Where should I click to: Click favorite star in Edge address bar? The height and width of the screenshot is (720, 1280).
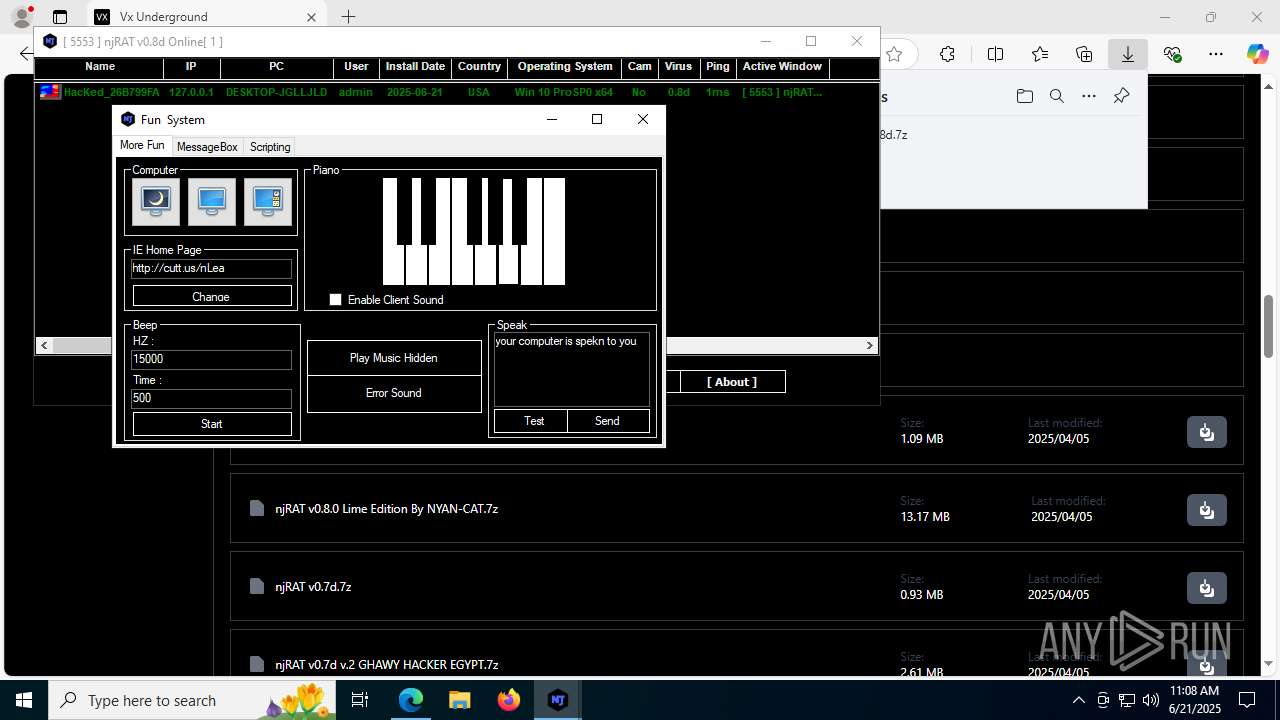894,54
